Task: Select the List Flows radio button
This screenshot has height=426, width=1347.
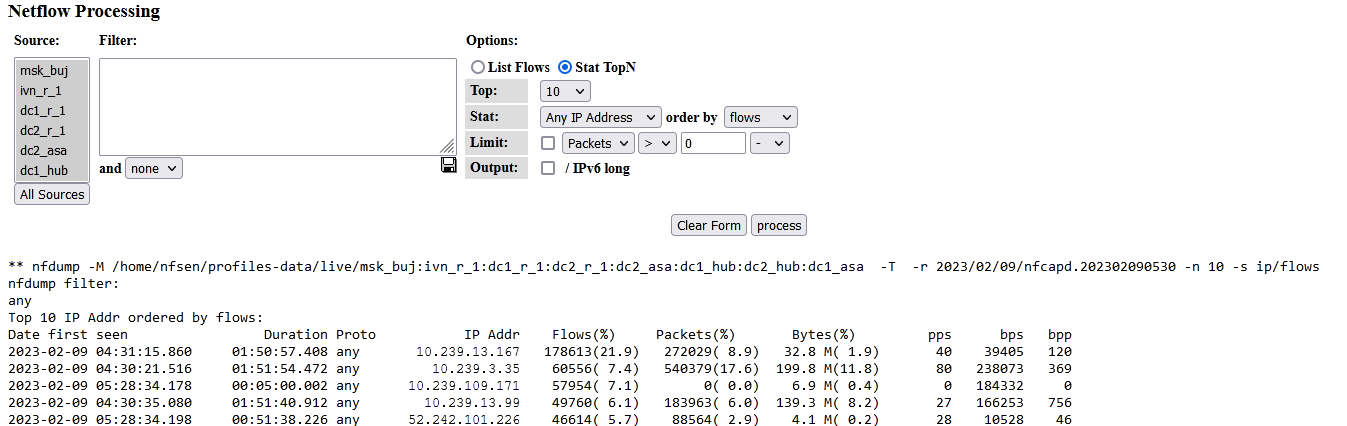Action: tap(478, 67)
